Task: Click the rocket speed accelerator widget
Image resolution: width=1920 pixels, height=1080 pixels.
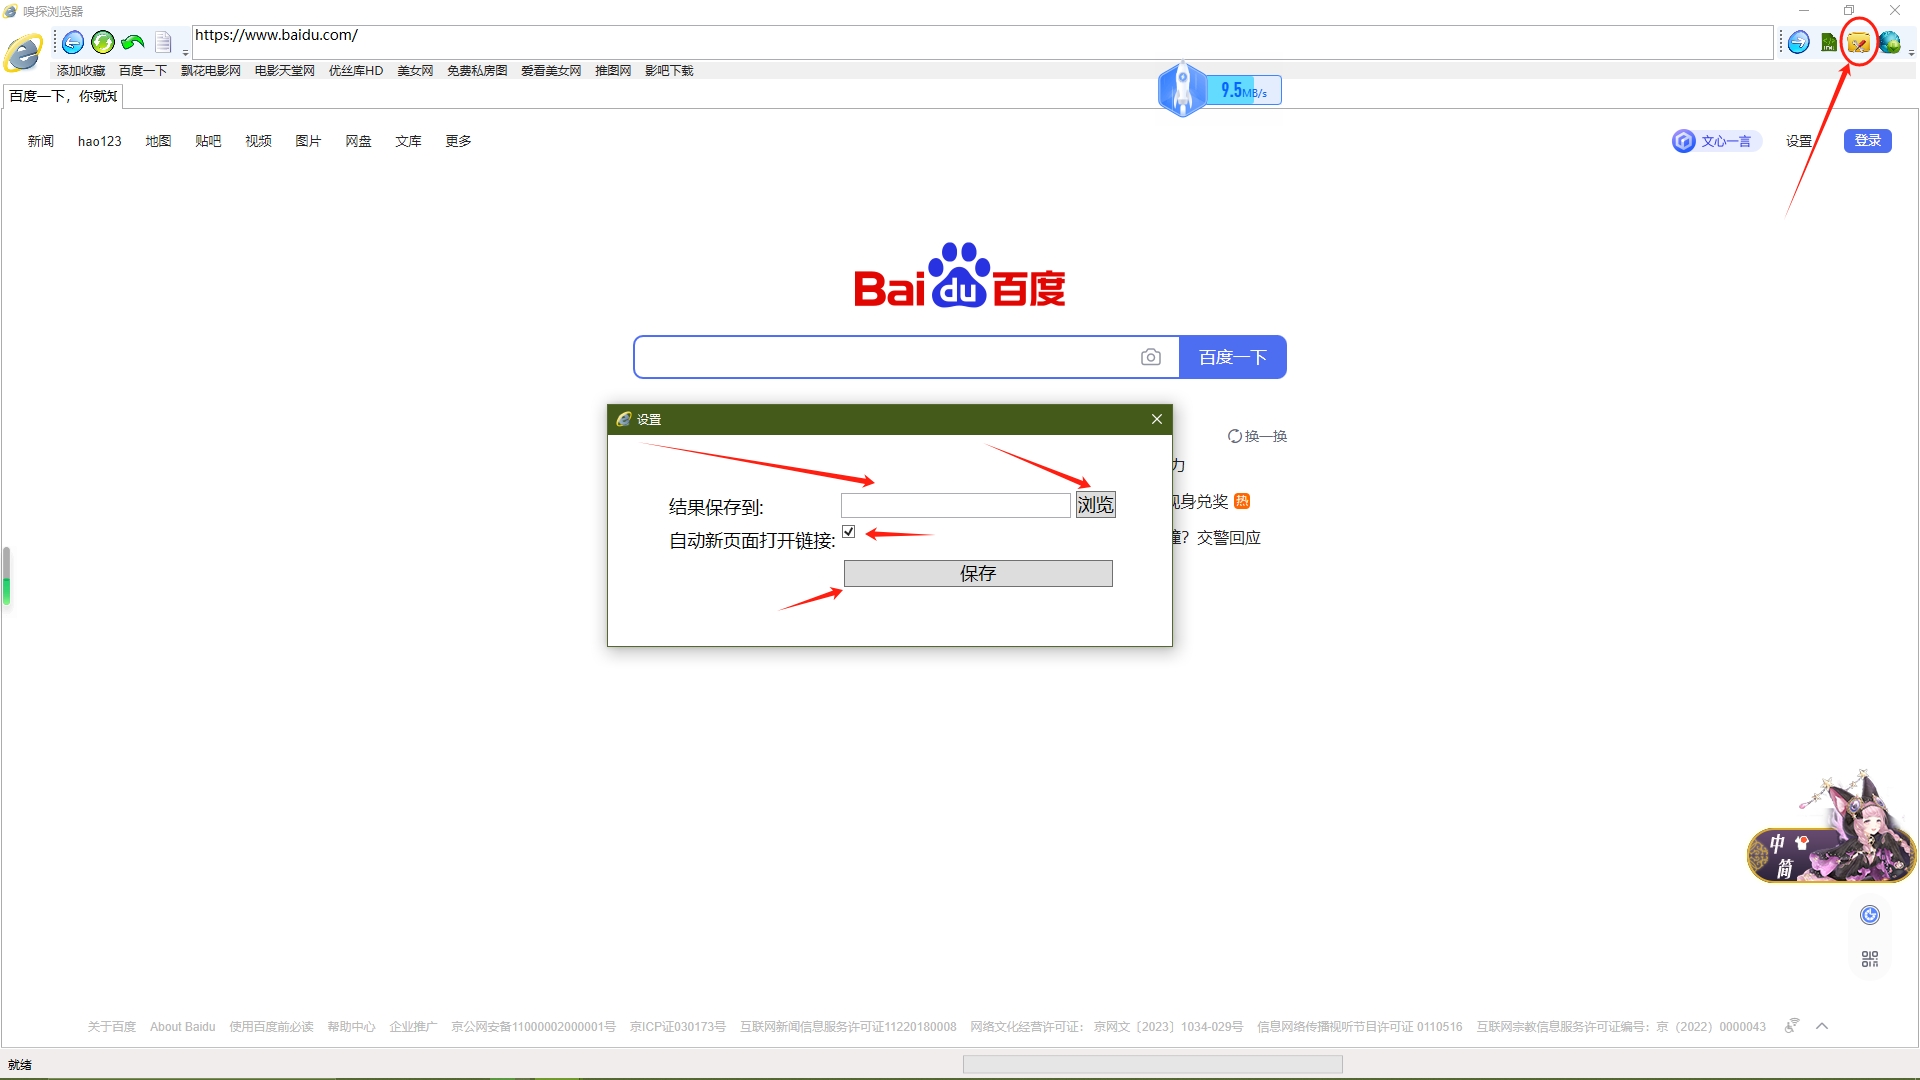Action: click(1219, 90)
